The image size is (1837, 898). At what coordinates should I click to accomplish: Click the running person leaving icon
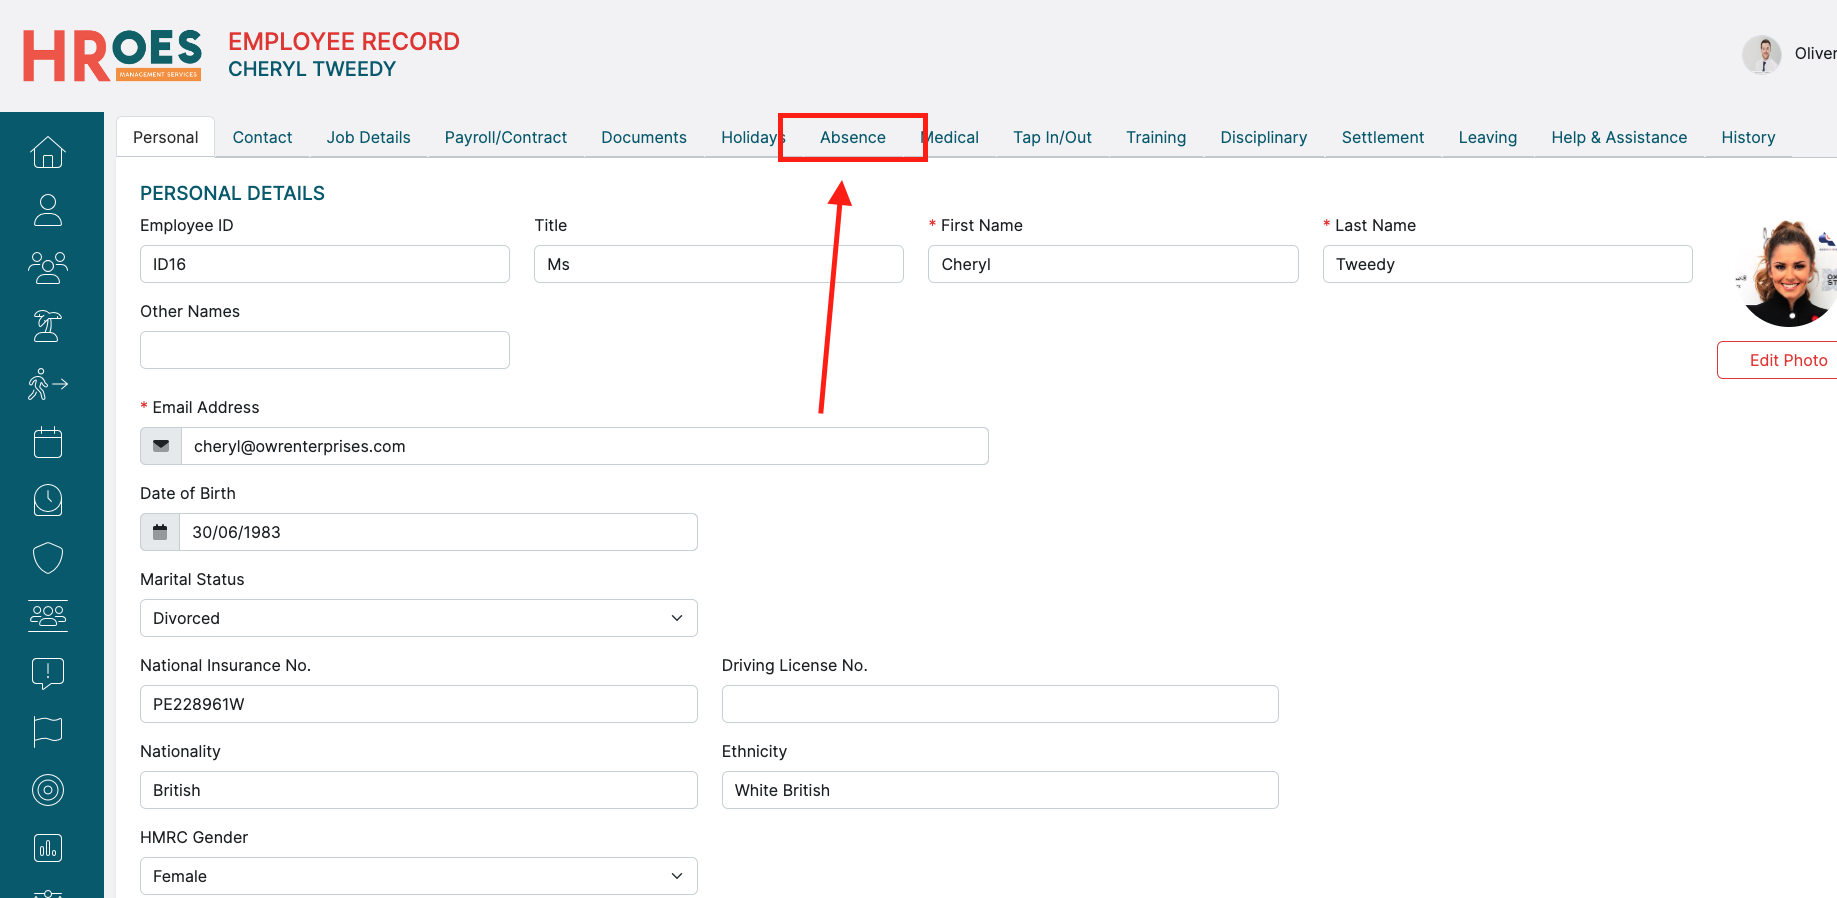[x=48, y=384]
